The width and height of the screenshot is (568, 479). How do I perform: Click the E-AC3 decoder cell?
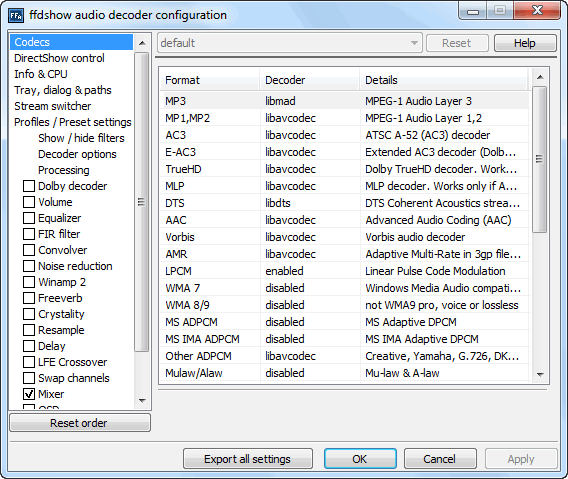310,152
